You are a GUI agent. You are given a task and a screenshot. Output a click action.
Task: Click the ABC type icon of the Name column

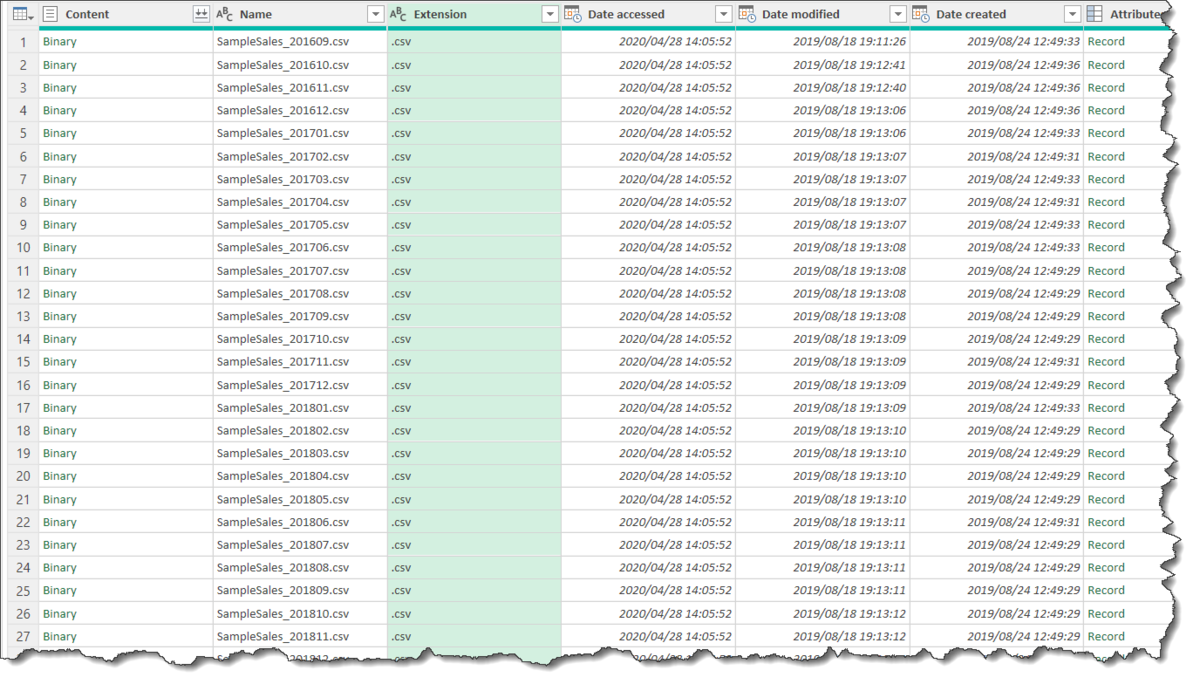(x=225, y=15)
